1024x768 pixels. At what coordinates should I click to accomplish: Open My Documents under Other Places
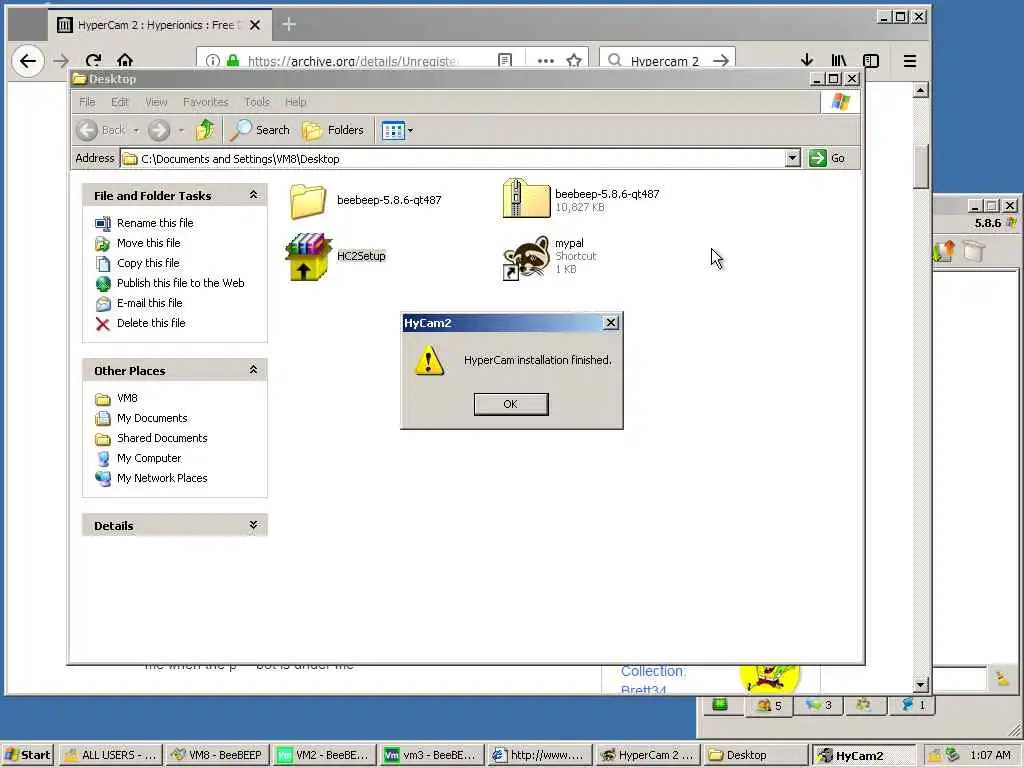coord(152,418)
